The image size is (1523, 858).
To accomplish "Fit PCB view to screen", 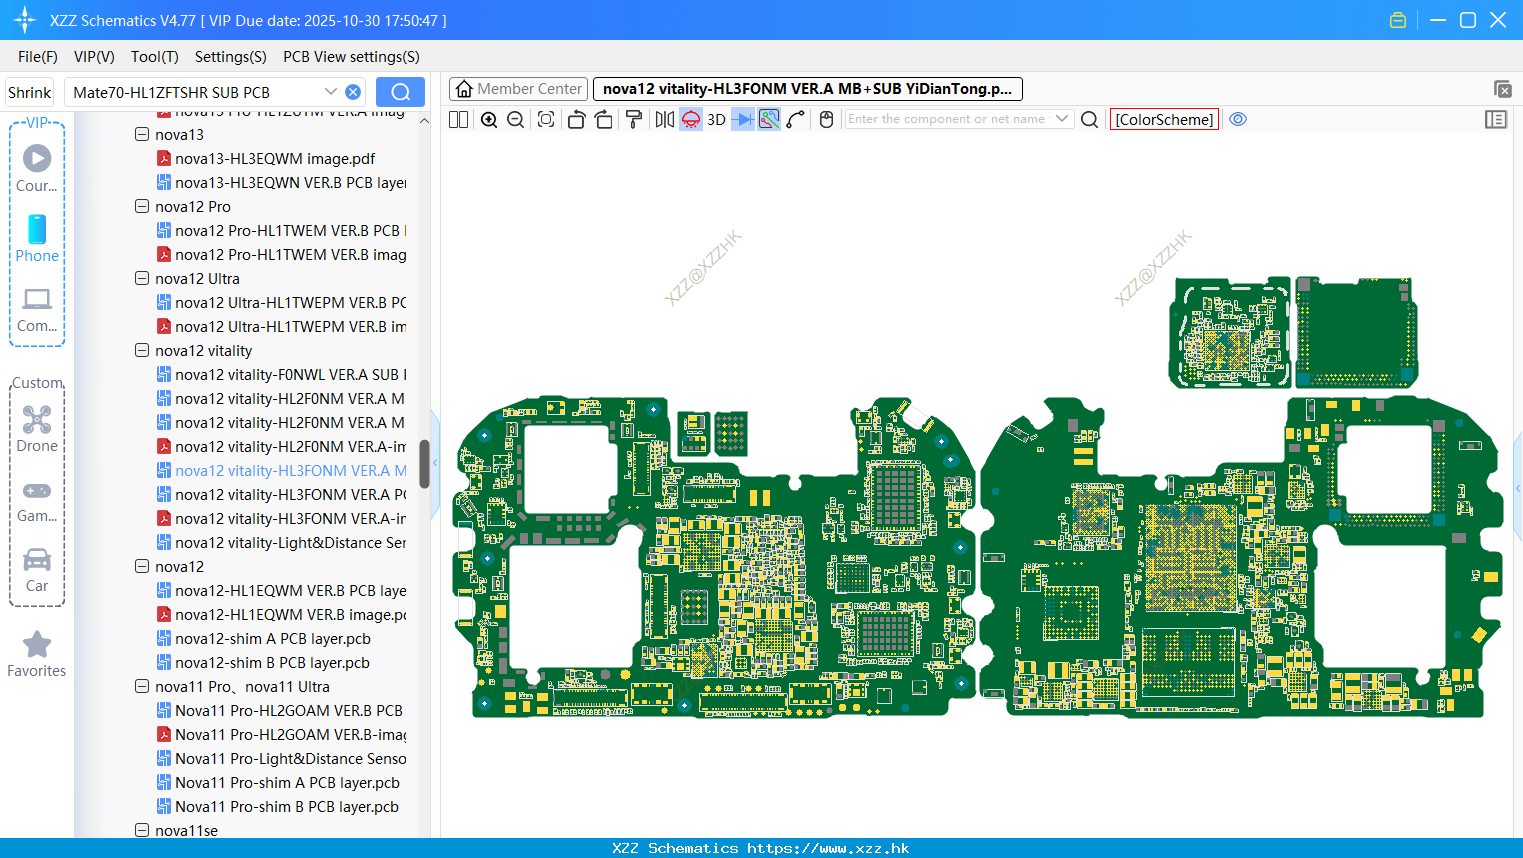I will (546, 119).
